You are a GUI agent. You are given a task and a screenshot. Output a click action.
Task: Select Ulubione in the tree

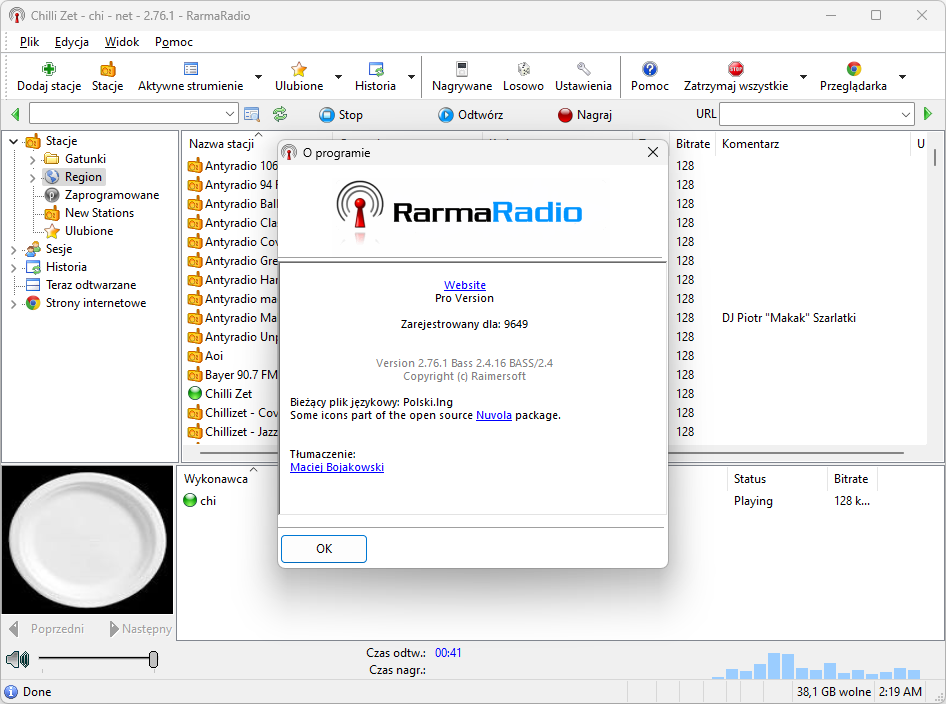tap(89, 231)
